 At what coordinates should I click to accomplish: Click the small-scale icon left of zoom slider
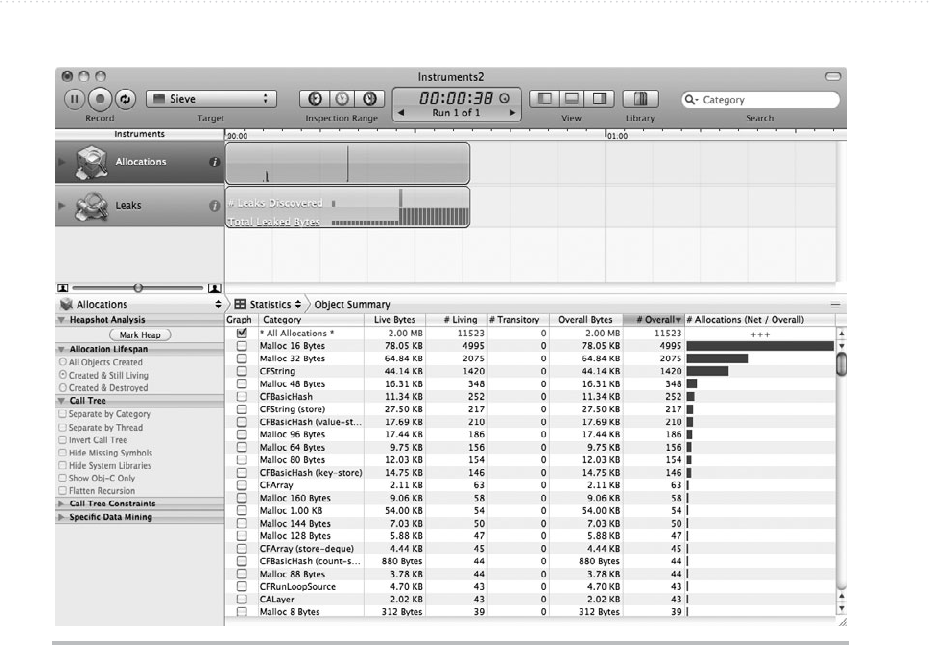coord(62,288)
